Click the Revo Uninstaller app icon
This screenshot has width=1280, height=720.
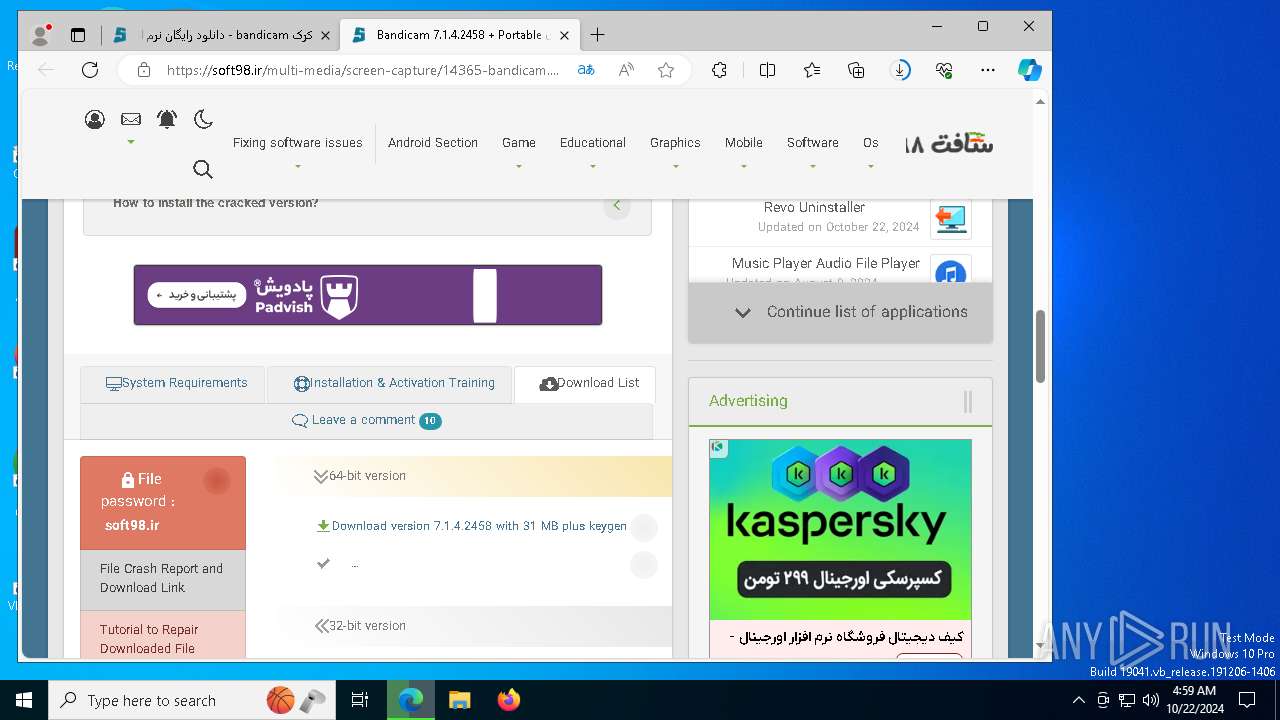pos(950,218)
